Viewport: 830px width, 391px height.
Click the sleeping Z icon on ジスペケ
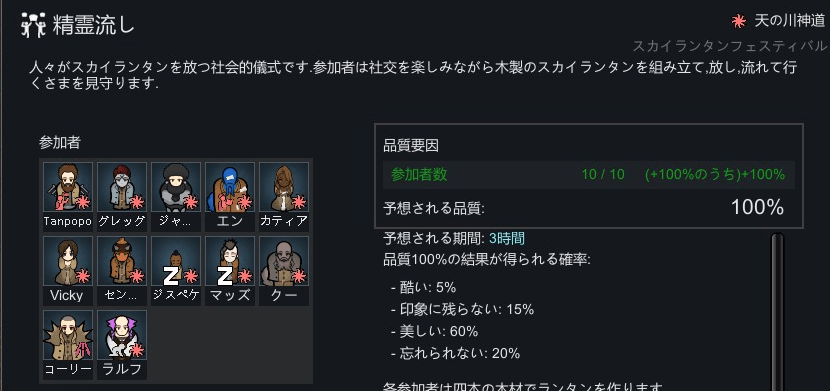171,276
